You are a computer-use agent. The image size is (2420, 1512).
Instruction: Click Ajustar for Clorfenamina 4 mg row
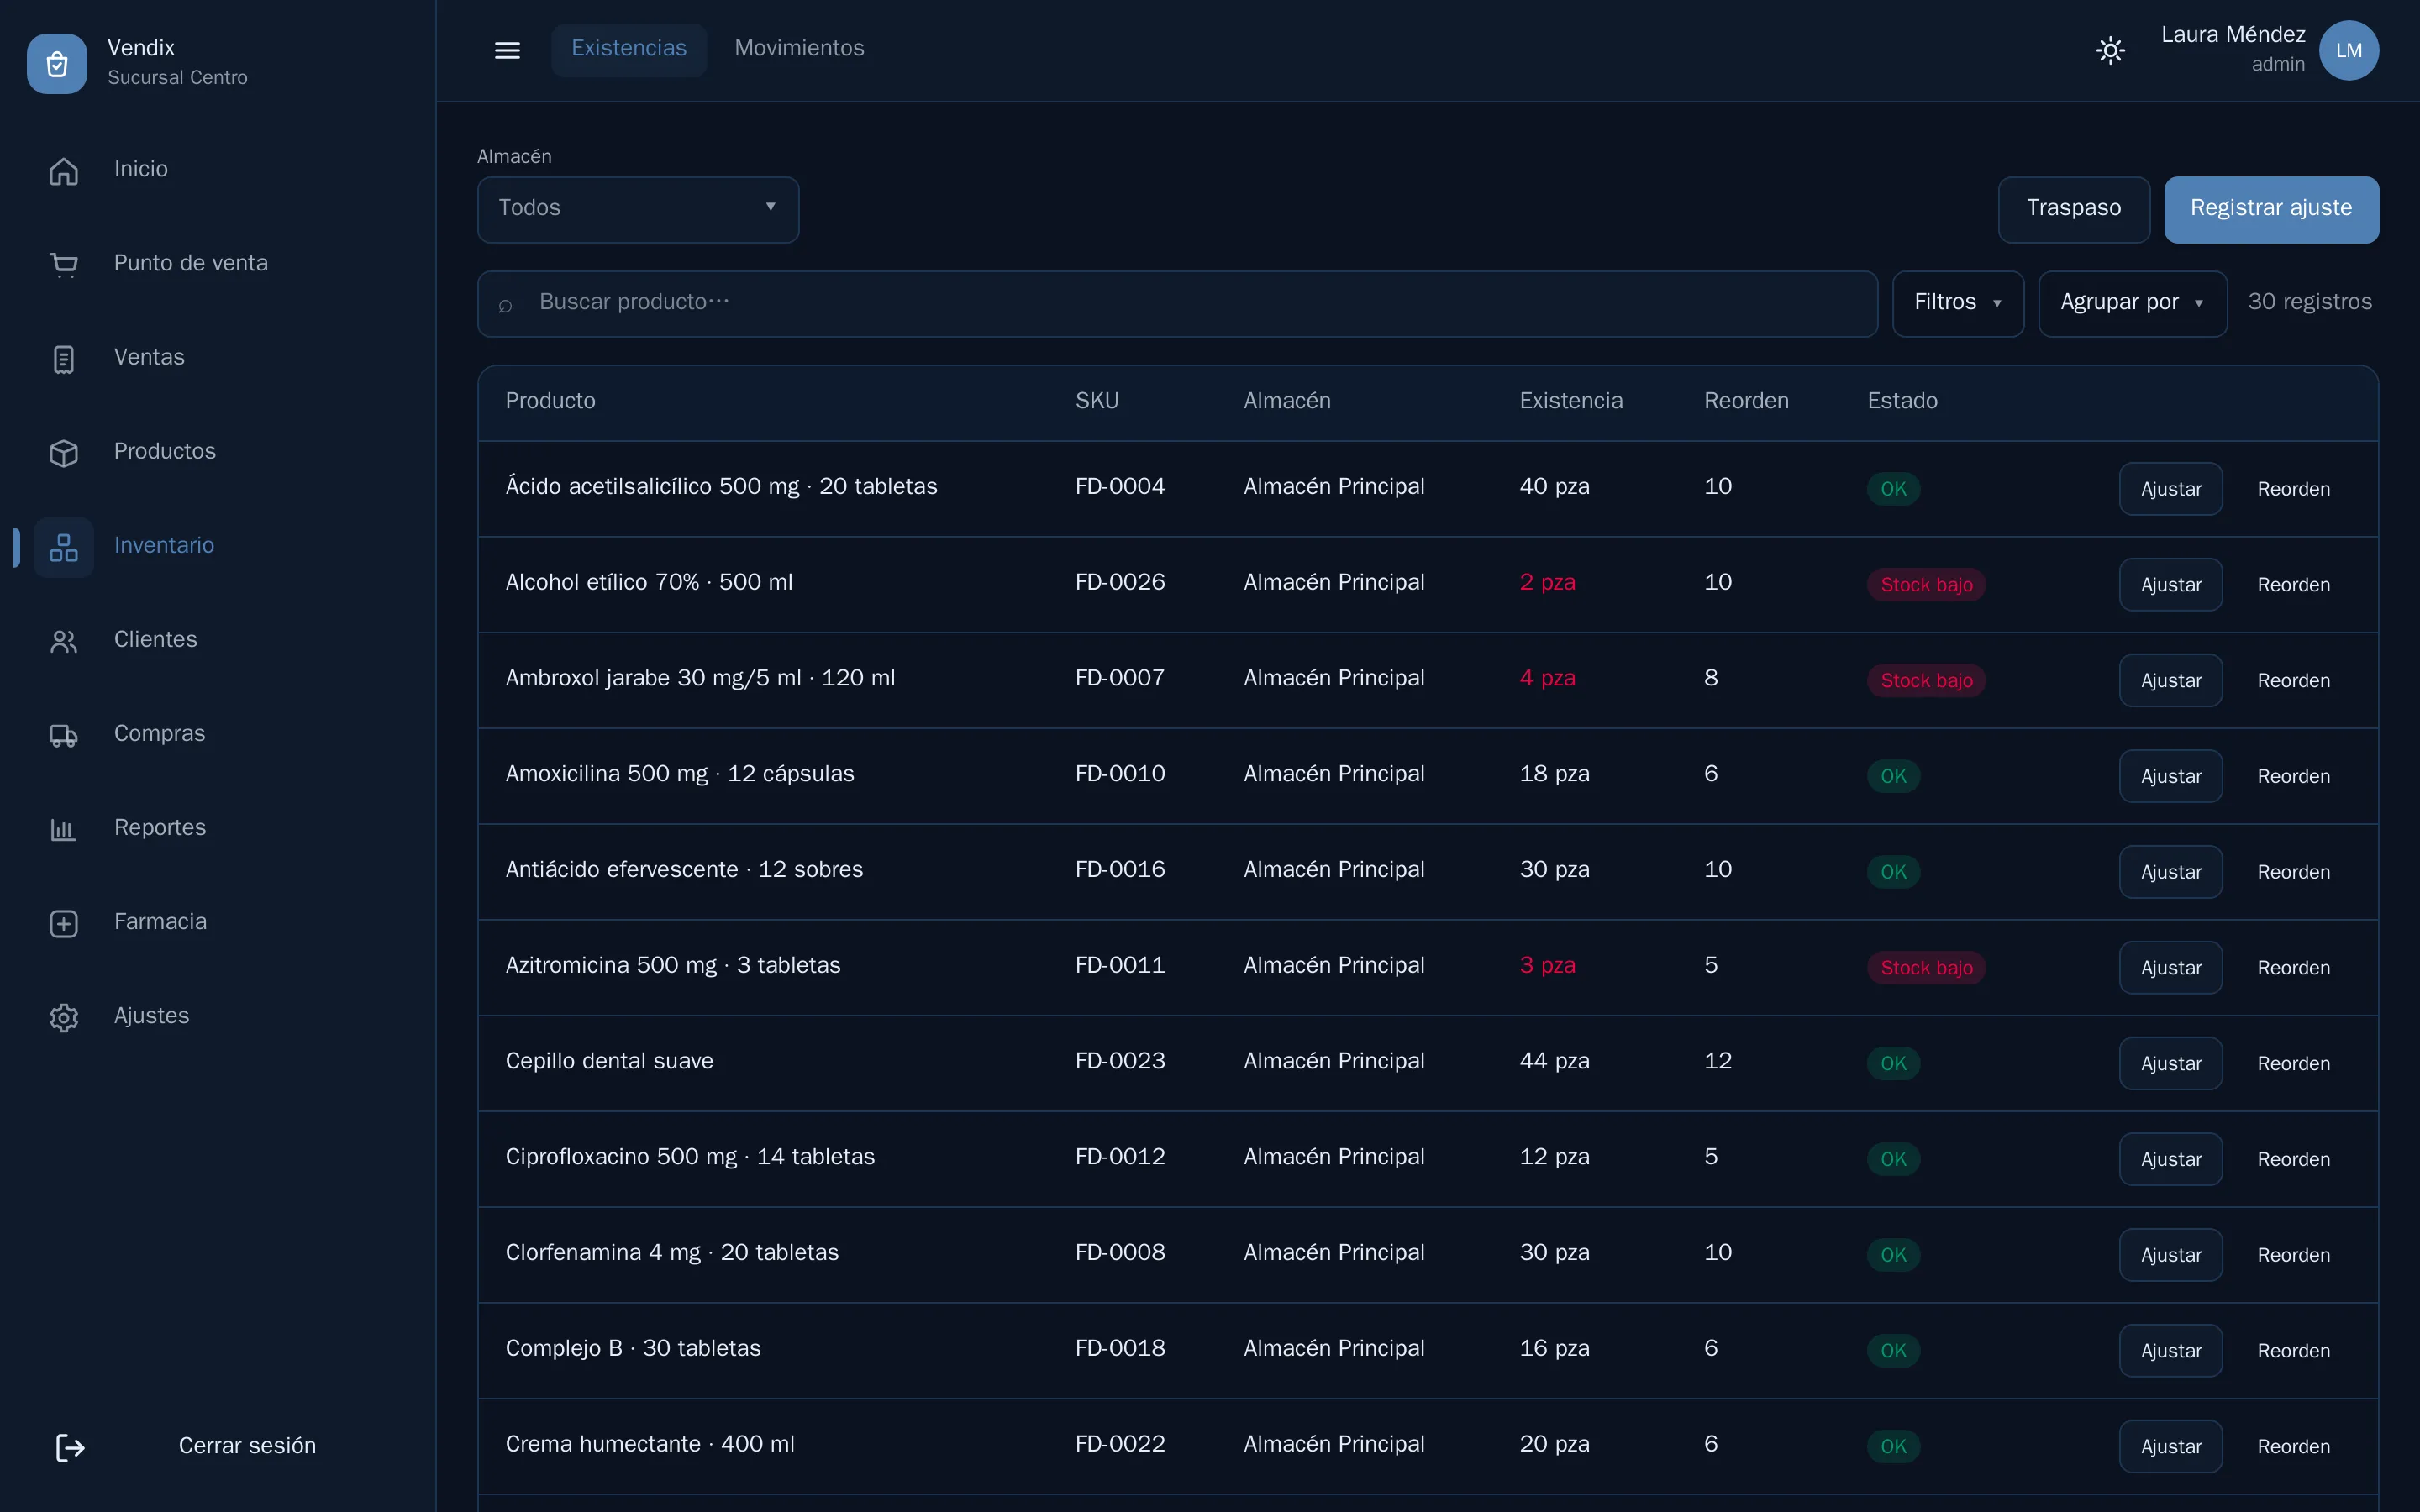coord(2170,1255)
